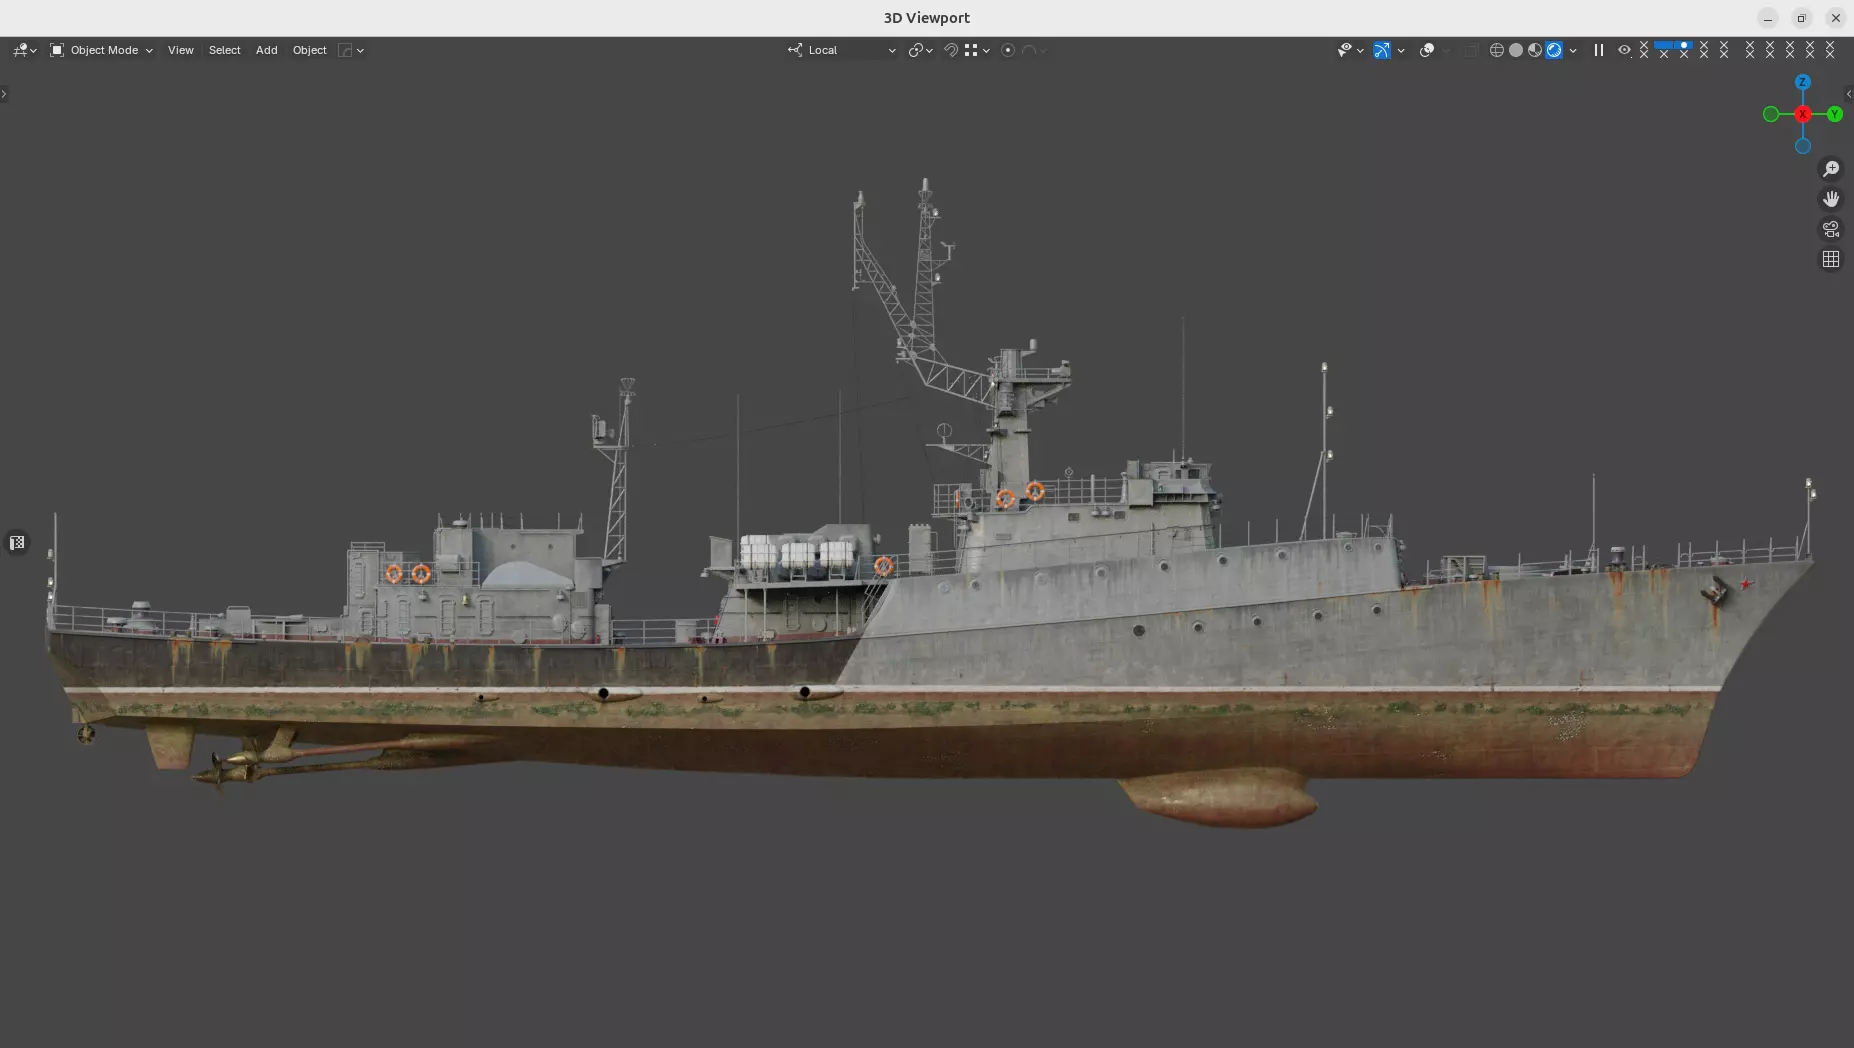Click the zoom magnifier viewport button
This screenshot has height=1048, width=1854.
(1831, 169)
